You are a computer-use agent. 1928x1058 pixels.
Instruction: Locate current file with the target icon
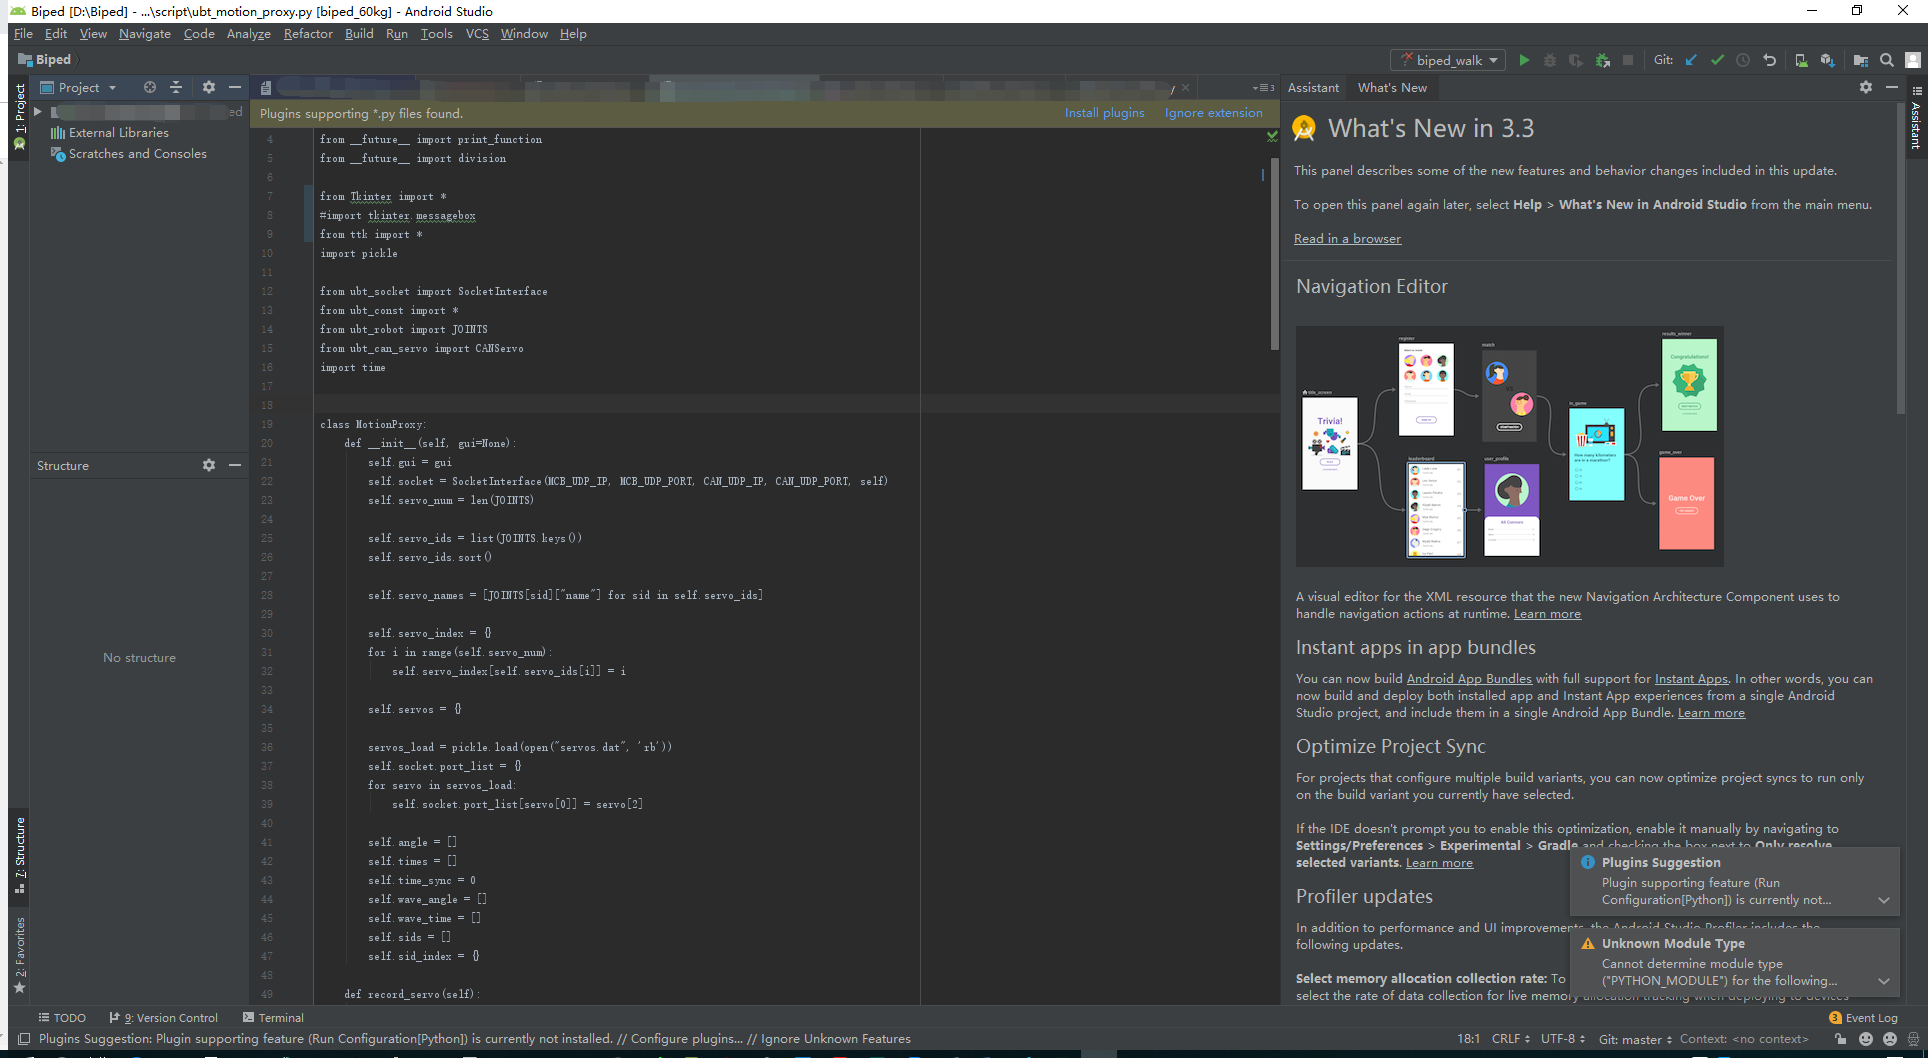pos(150,87)
